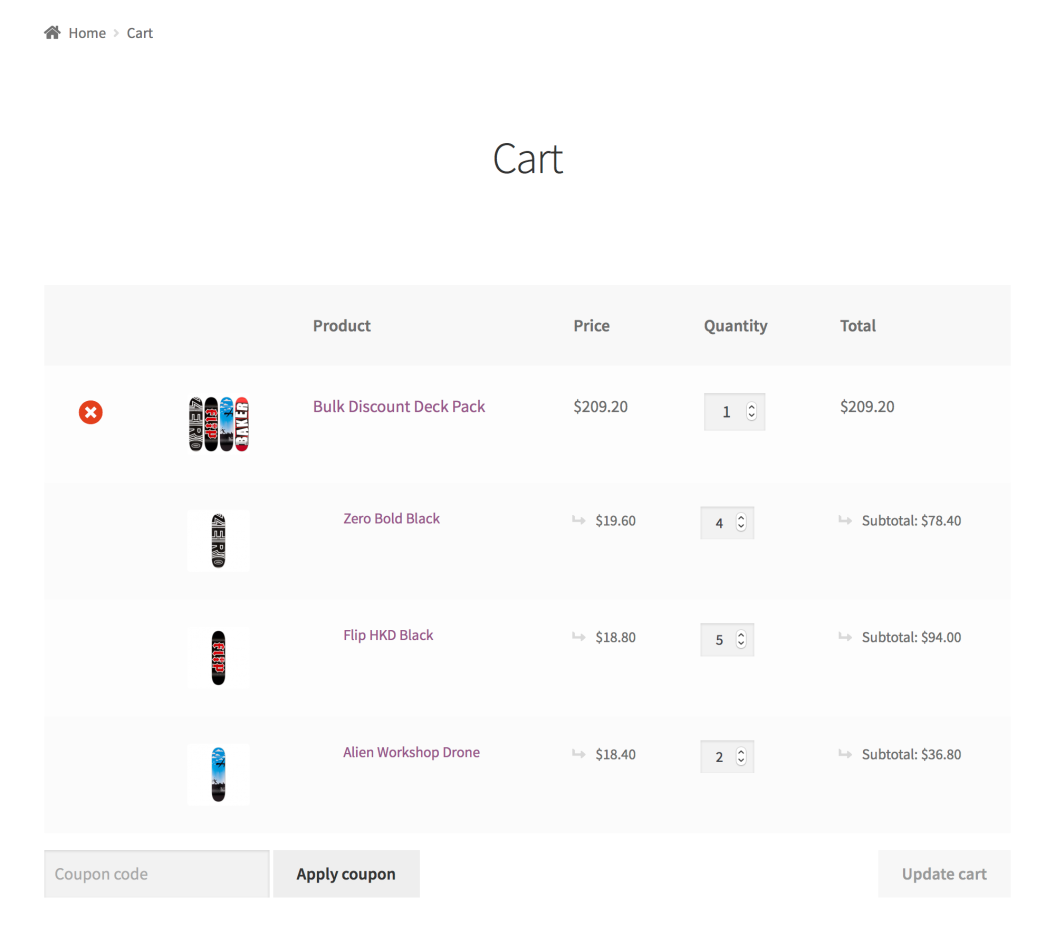Open the Flip HKD Black product link
Image resolution: width=1055 pixels, height=935 pixels.
tap(388, 635)
